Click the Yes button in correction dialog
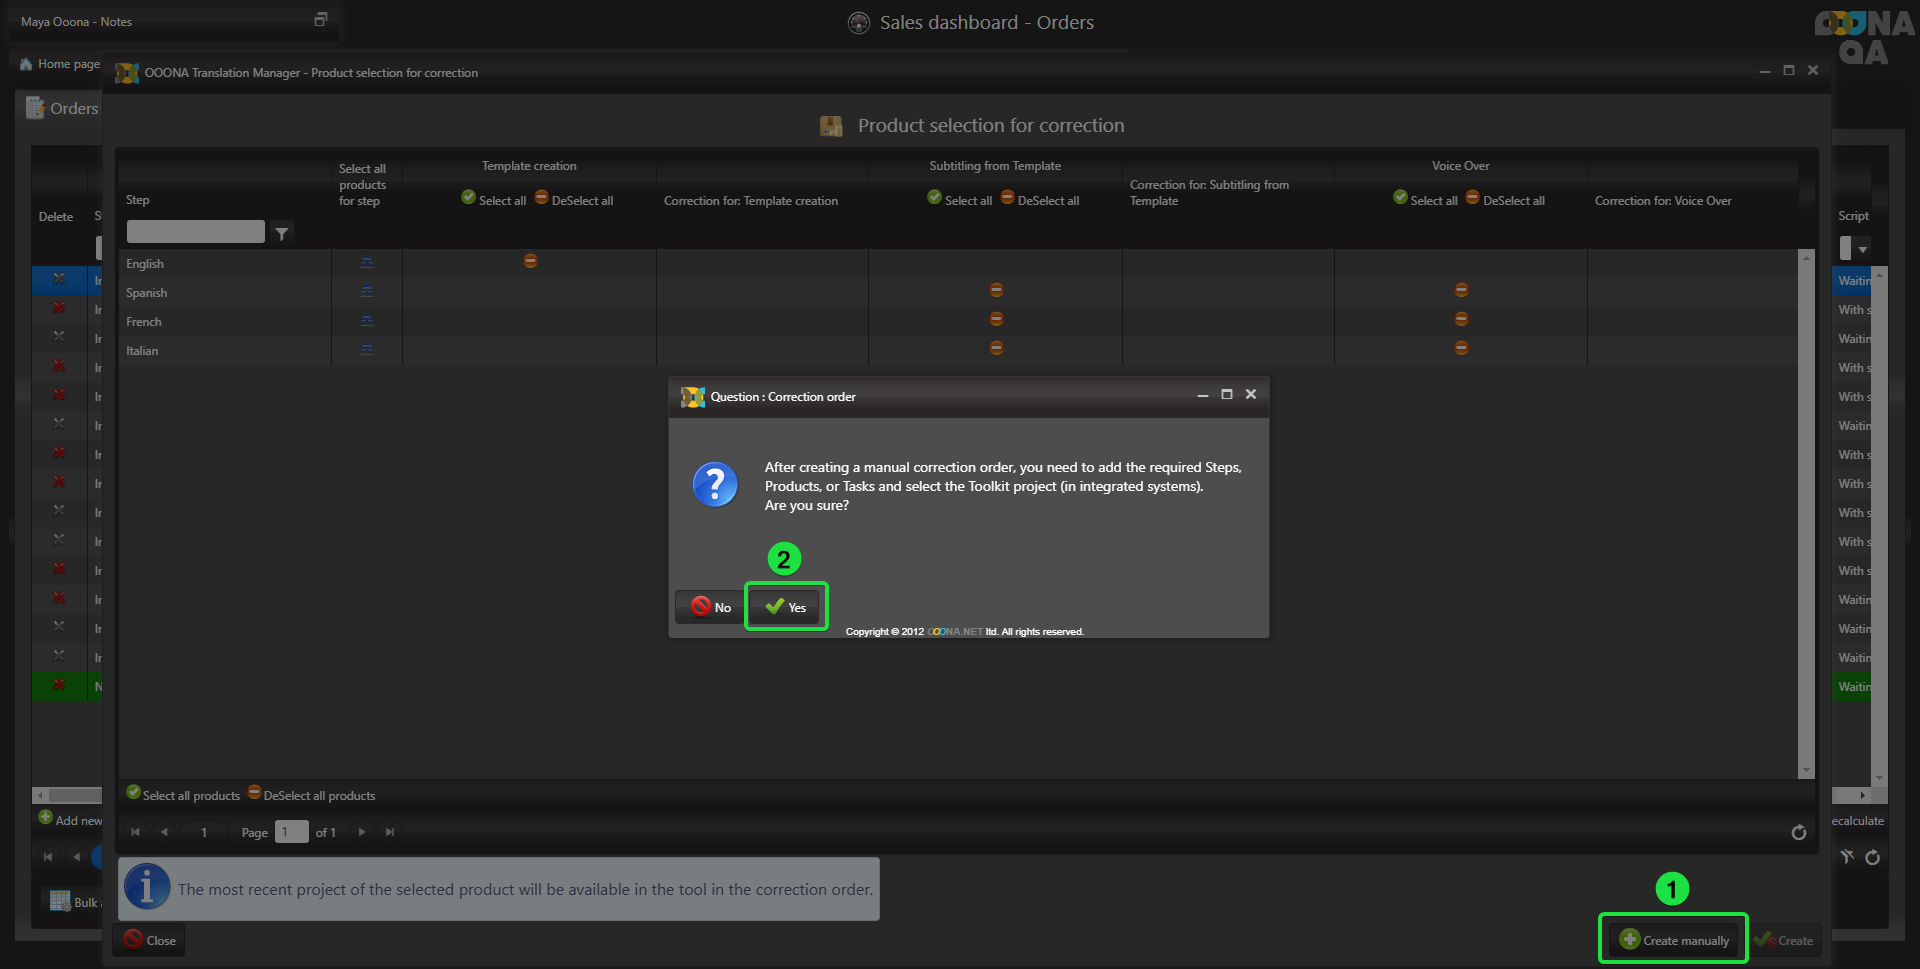The height and width of the screenshot is (969, 1920). pos(786,607)
